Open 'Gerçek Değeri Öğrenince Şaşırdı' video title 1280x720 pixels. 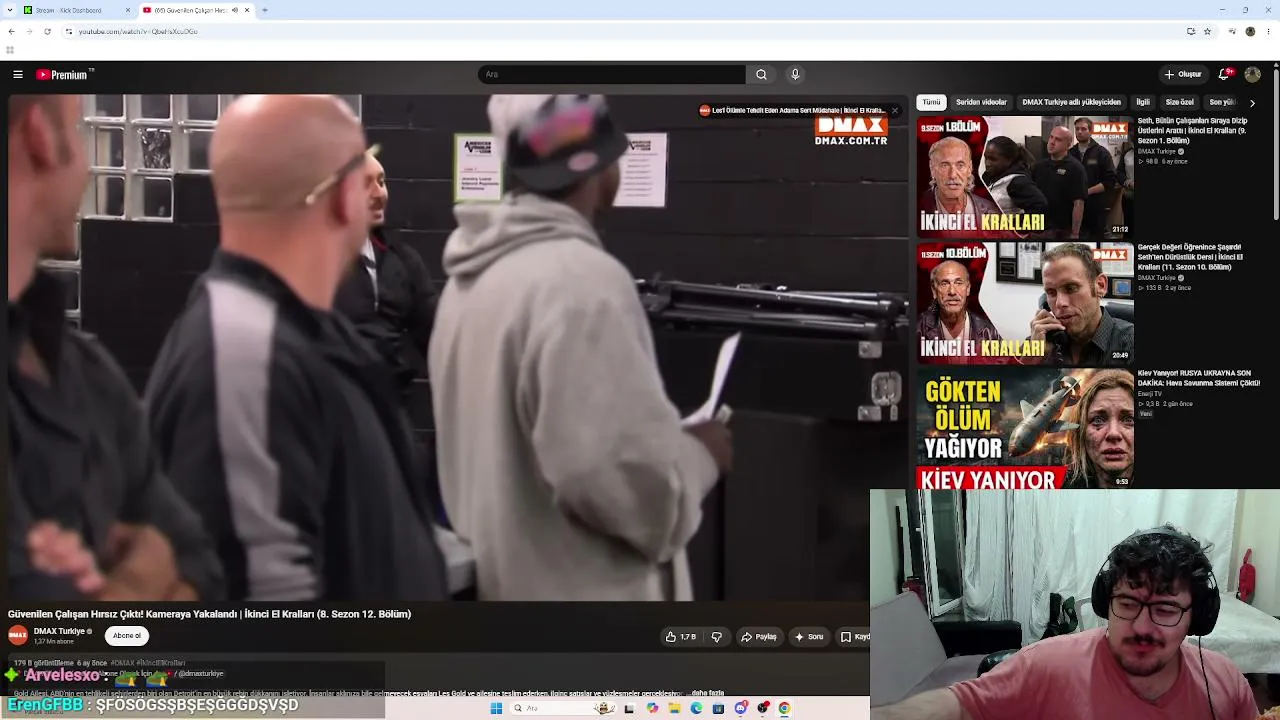1191,257
